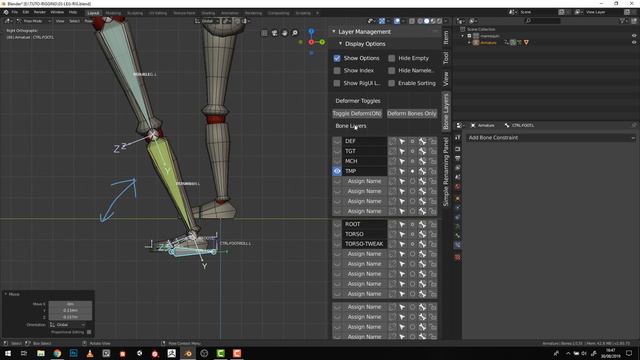Switch to the Item sidebar tab
The width and height of the screenshot is (640, 360).
[x=446, y=37]
